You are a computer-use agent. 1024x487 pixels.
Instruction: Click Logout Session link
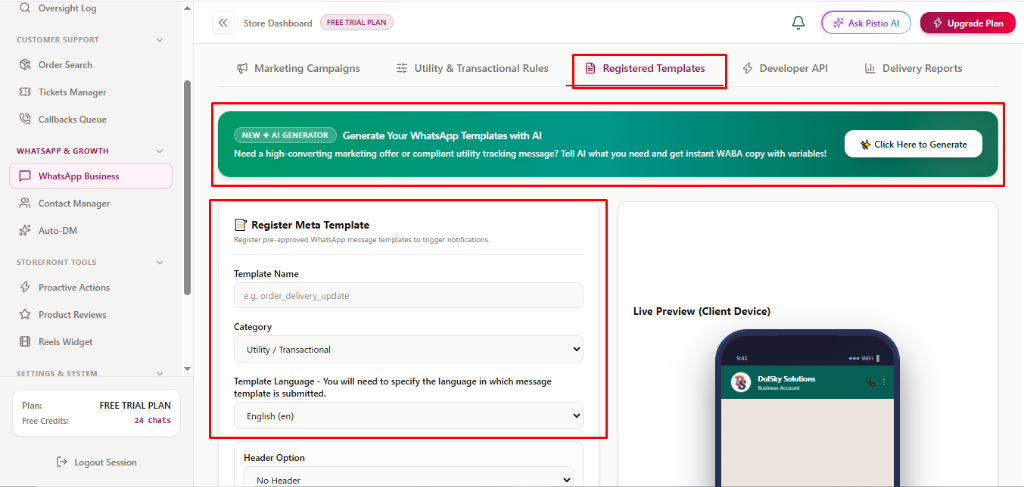click(97, 462)
